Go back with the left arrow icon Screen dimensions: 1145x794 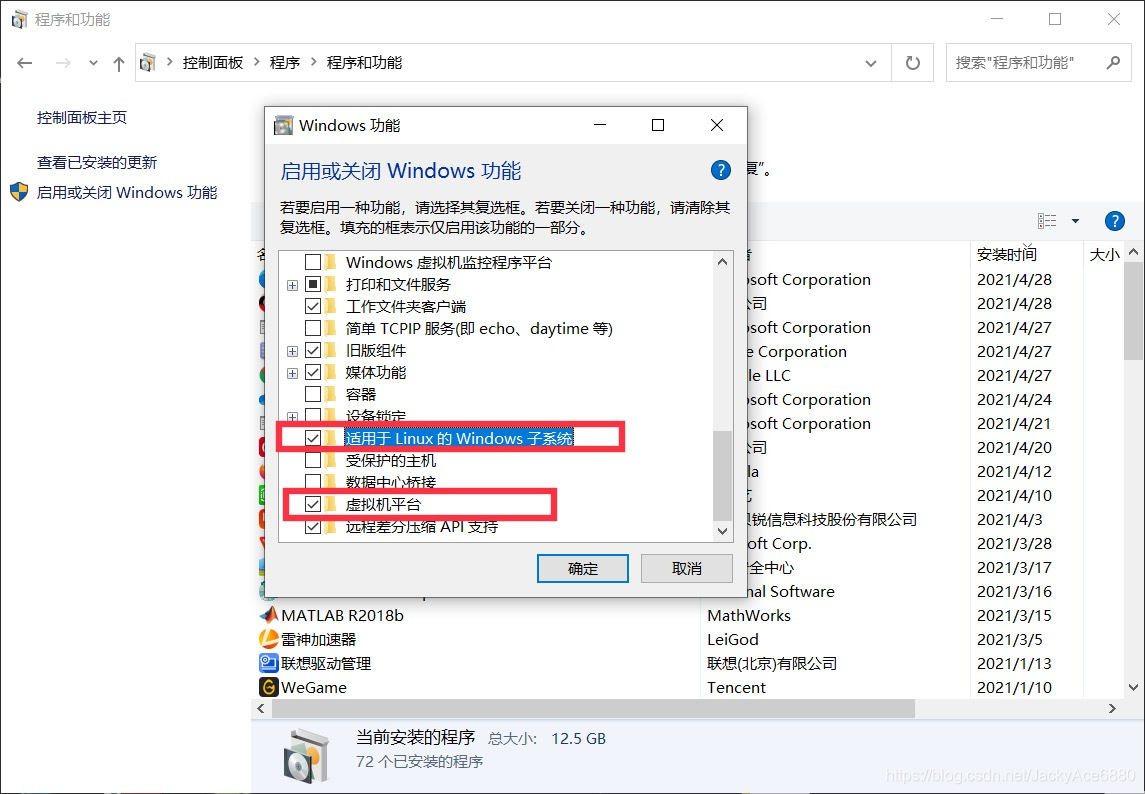(x=25, y=63)
